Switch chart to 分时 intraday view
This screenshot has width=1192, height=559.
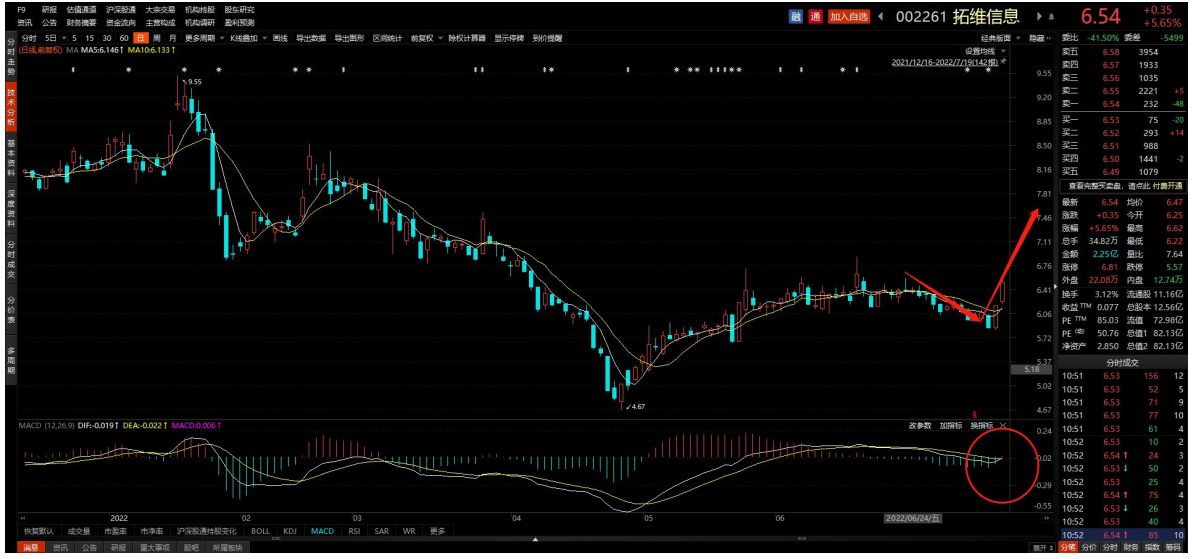[x=29, y=38]
